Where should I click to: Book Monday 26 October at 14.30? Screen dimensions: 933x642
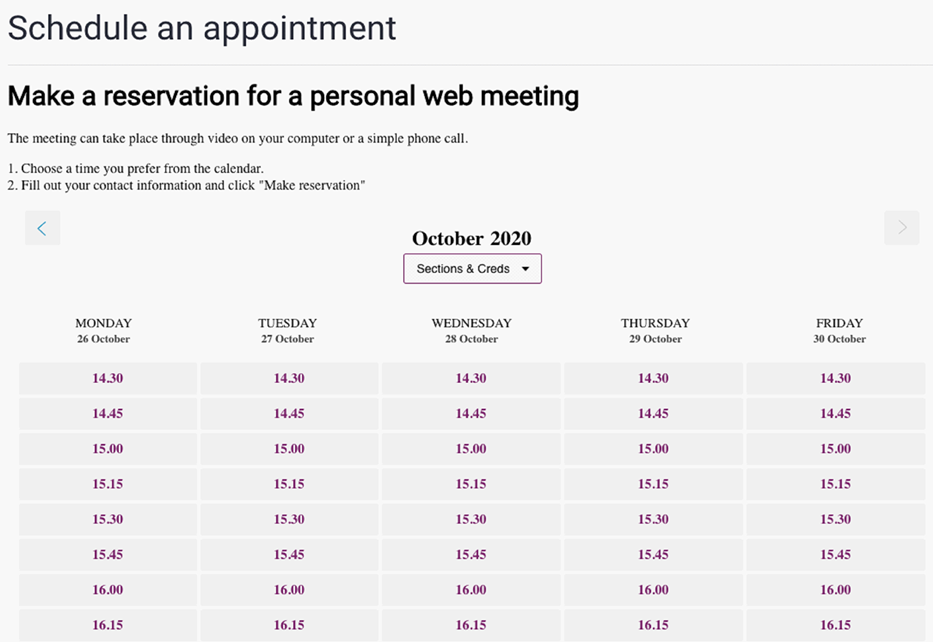click(x=108, y=379)
